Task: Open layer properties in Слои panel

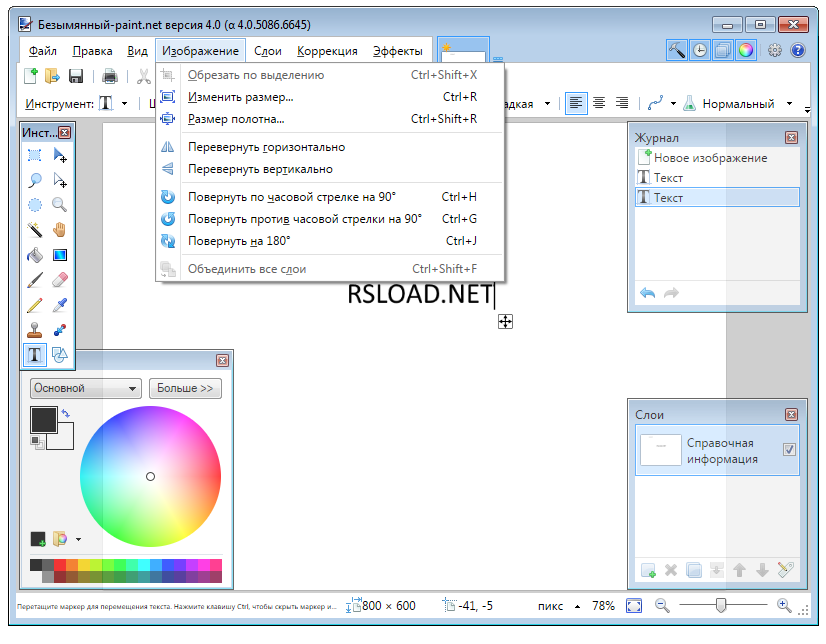Action: (785, 570)
